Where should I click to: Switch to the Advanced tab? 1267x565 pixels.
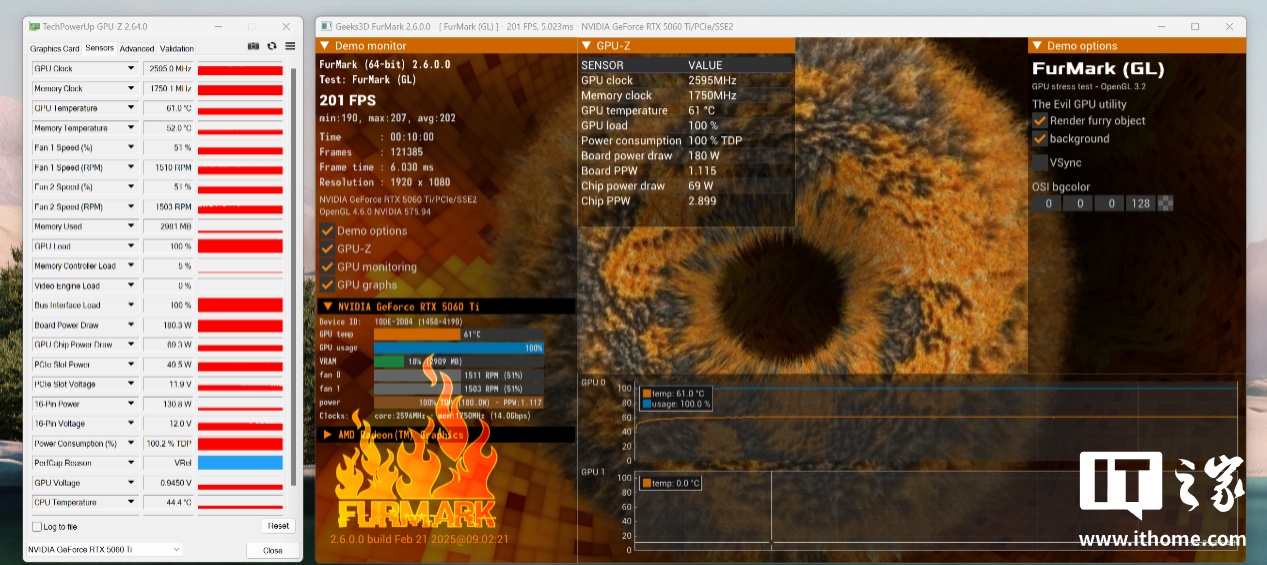pos(137,48)
